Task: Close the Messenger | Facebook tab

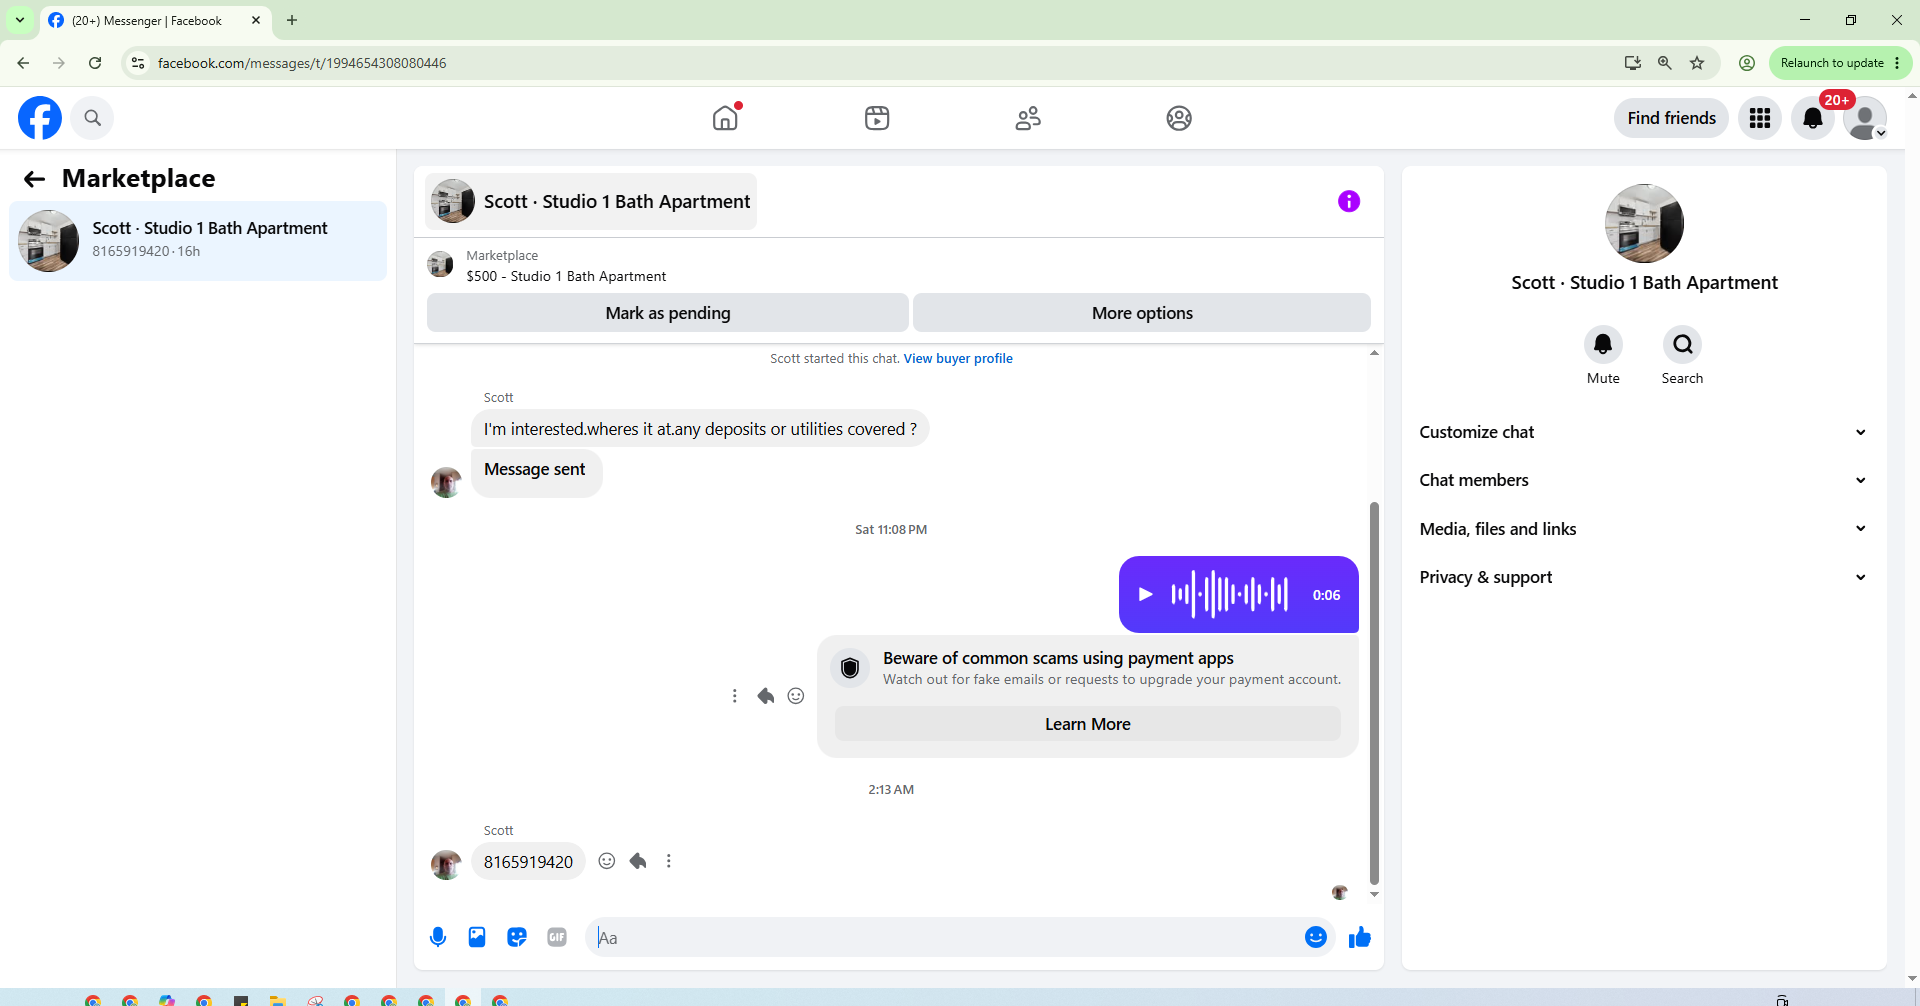Action: (x=256, y=20)
